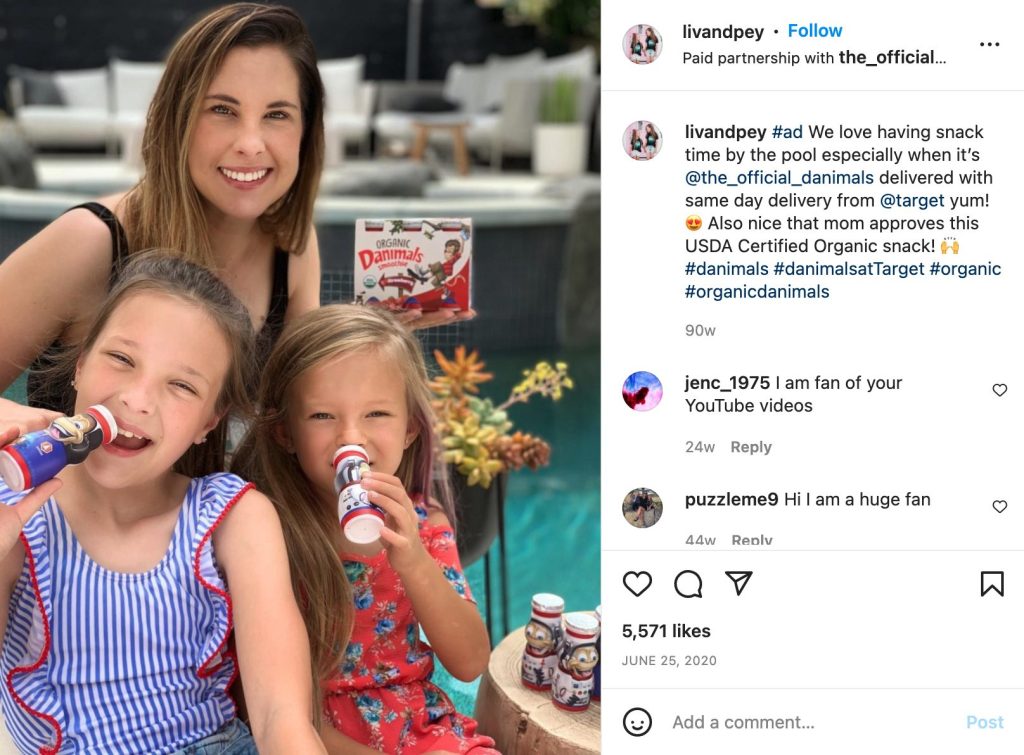The width and height of the screenshot is (1024, 755).
Task: Open puzzleme9 username link
Action: point(731,500)
